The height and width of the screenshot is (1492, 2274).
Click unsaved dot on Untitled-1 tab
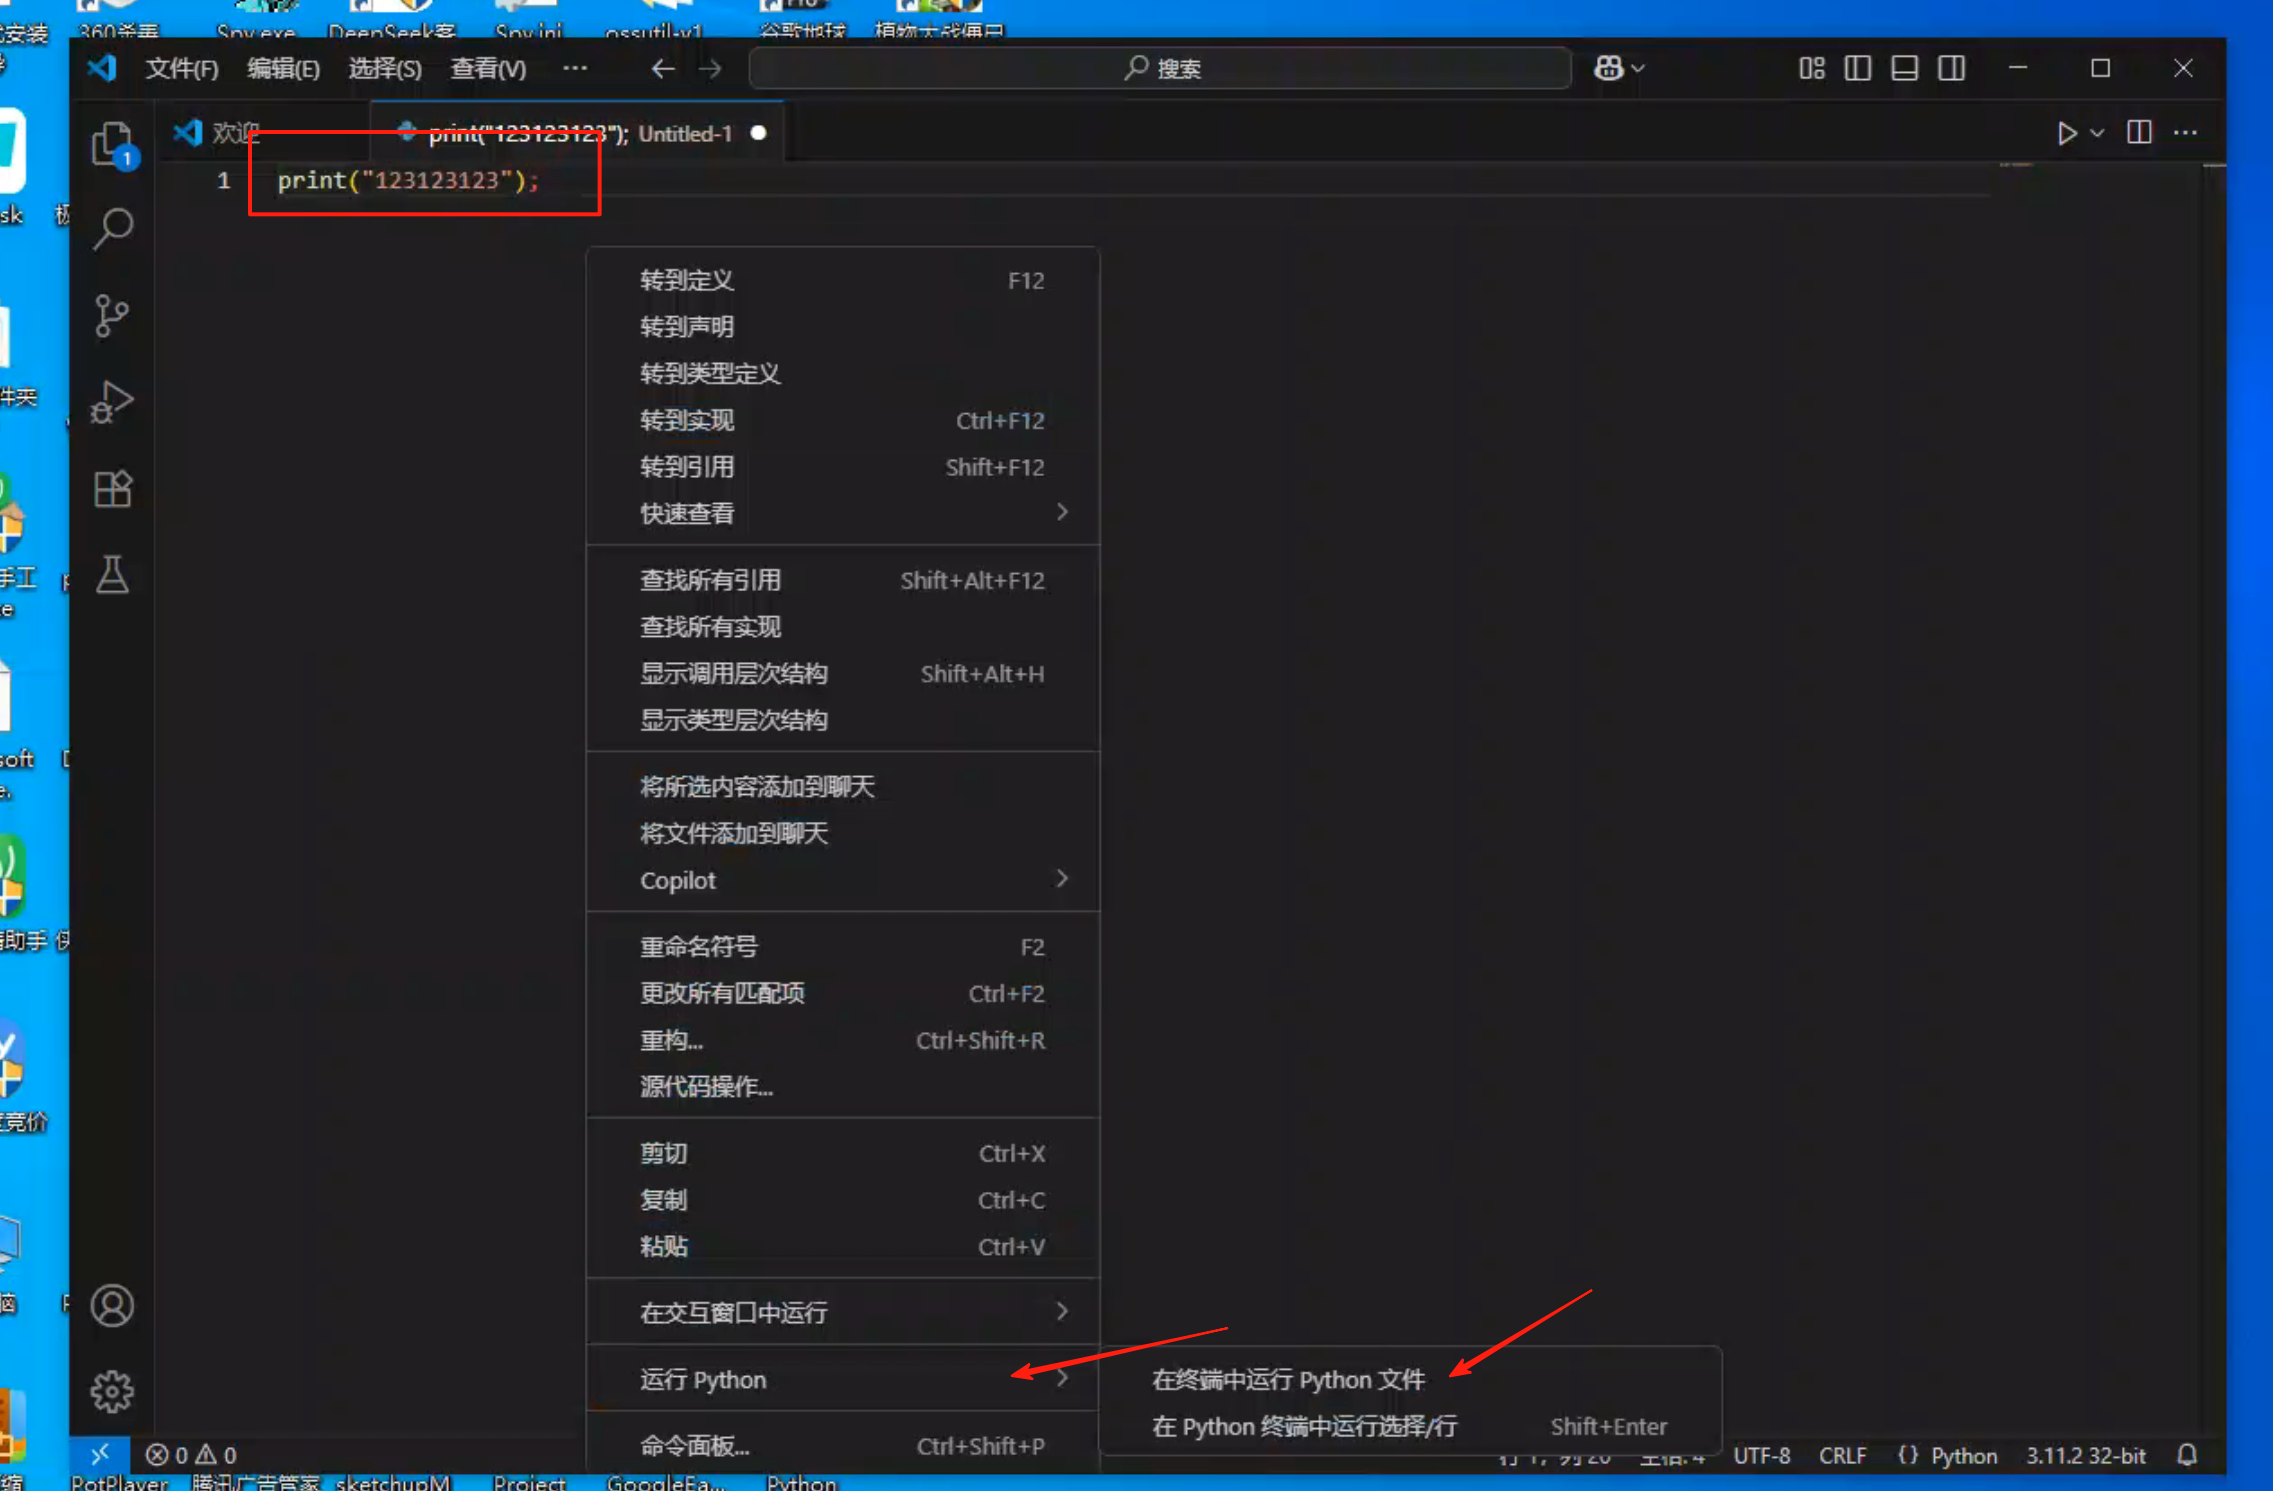point(758,133)
